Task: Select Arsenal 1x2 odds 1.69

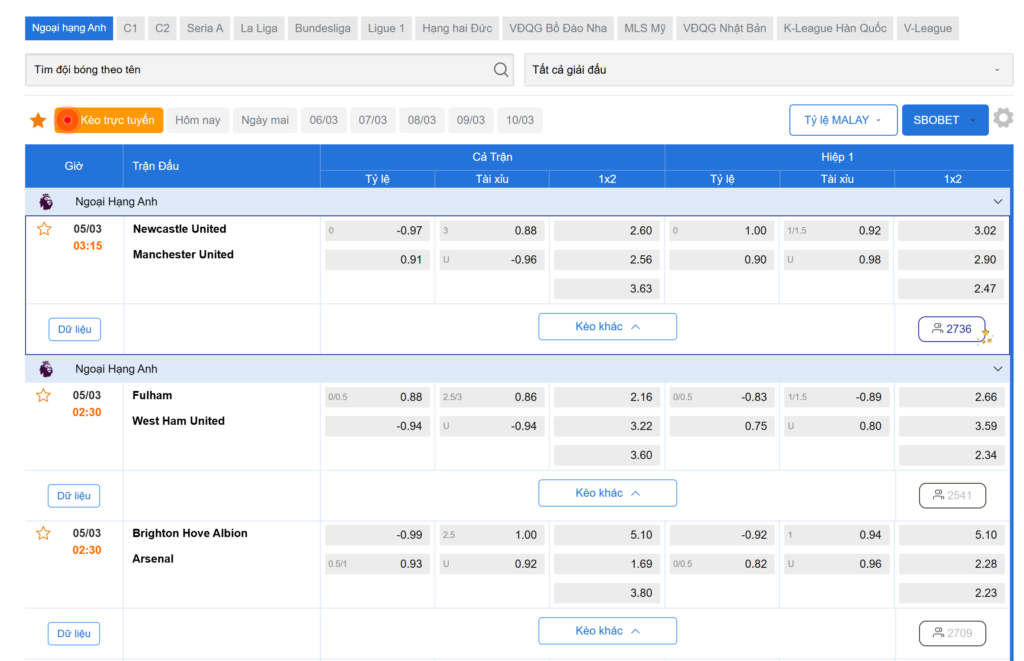Action: [x=607, y=564]
